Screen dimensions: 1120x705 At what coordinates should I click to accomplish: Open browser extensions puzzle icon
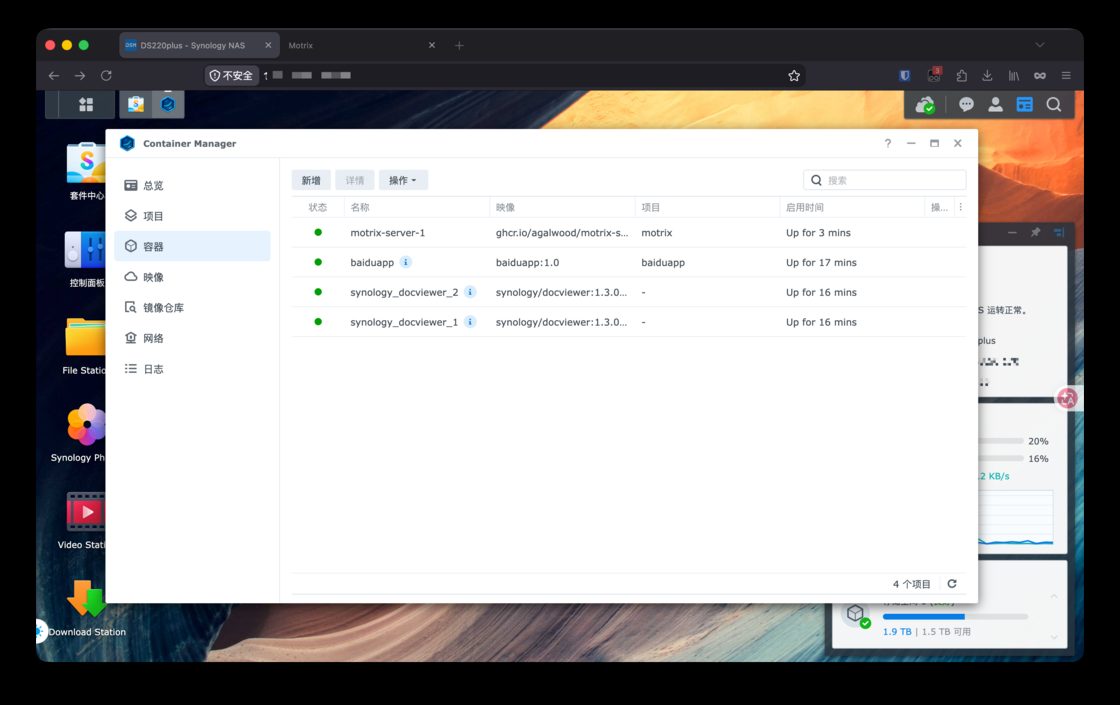pyautogui.click(x=961, y=75)
